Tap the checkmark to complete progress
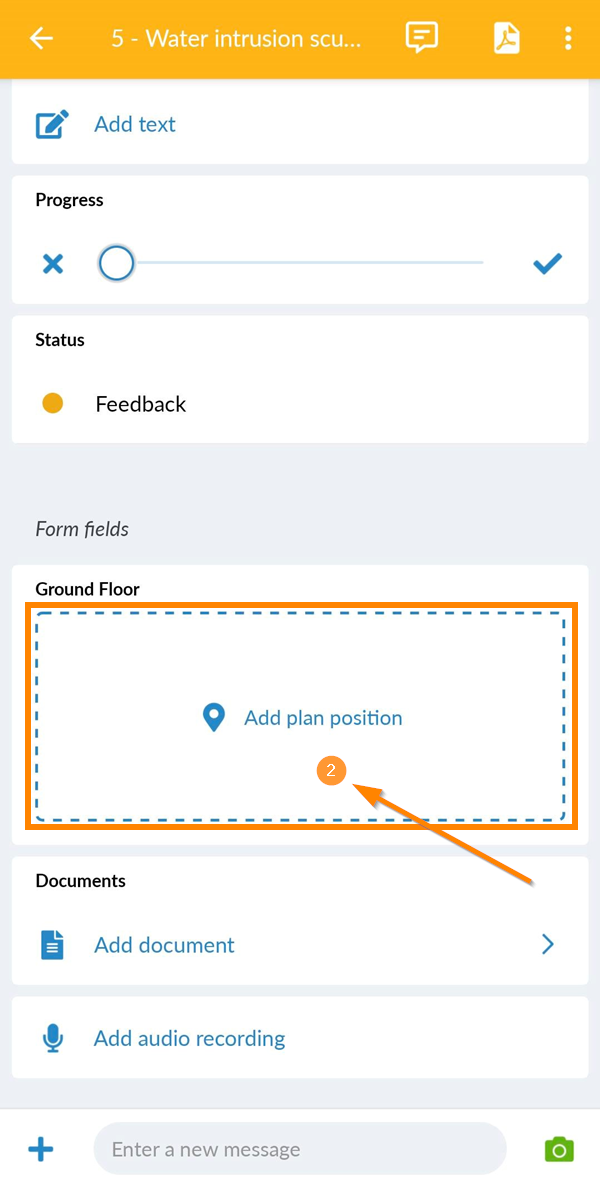 pyautogui.click(x=547, y=264)
